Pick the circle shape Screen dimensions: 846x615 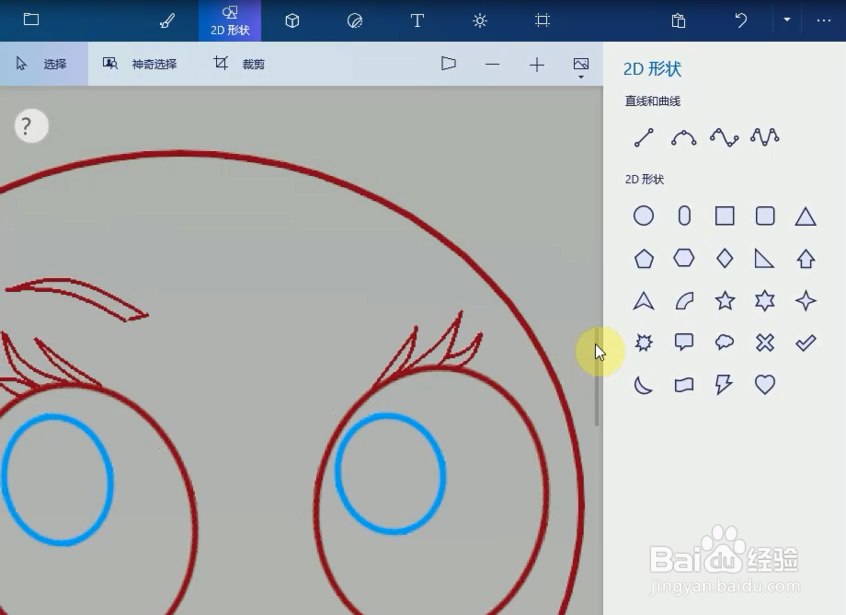point(644,216)
